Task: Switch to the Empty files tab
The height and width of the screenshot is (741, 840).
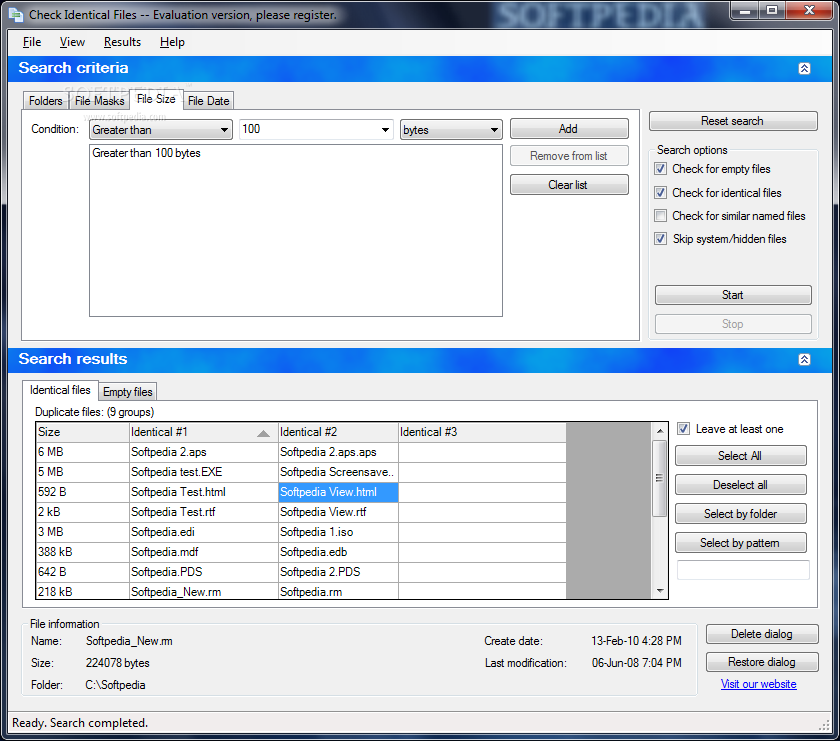Action: [x=128, y=392]
